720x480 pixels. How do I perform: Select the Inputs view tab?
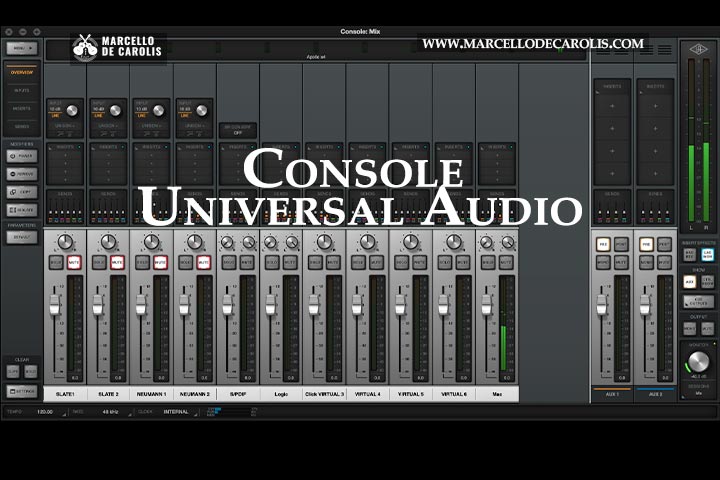pos(22,90)
